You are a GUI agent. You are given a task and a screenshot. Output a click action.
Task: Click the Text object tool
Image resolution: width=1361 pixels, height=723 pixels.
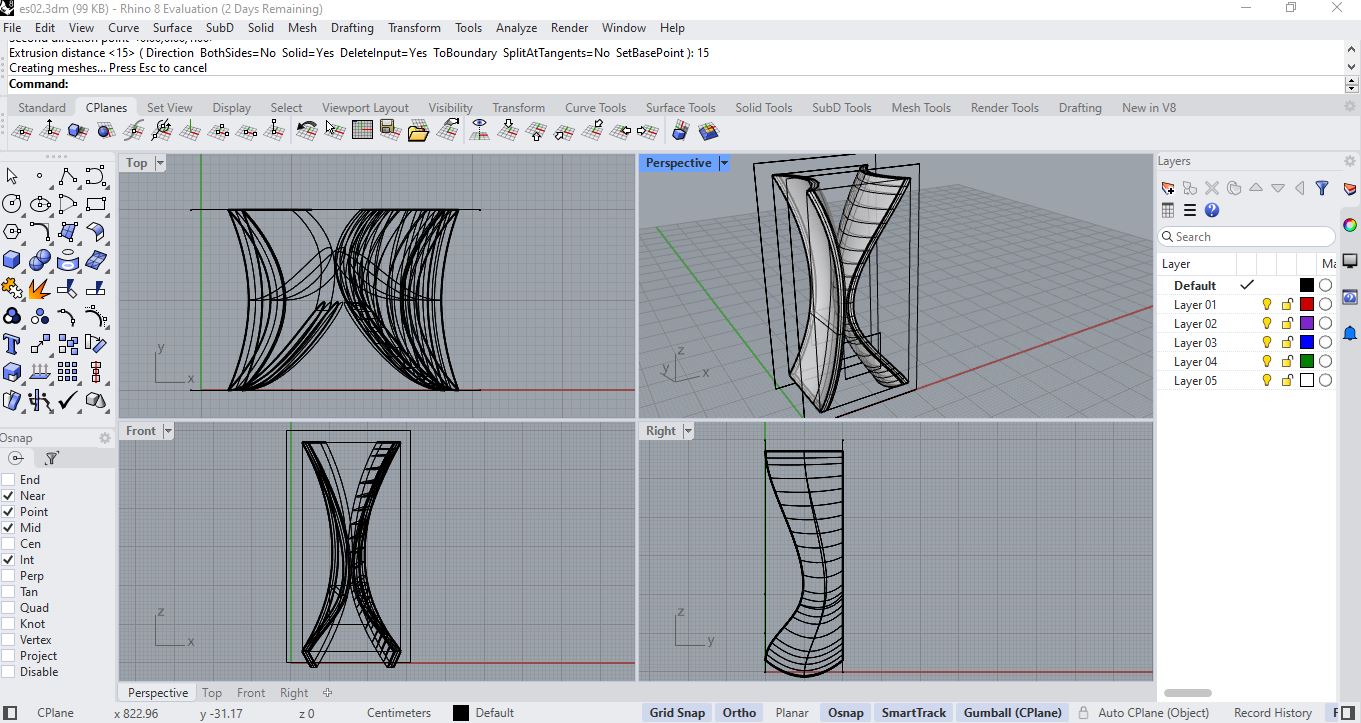12,345
